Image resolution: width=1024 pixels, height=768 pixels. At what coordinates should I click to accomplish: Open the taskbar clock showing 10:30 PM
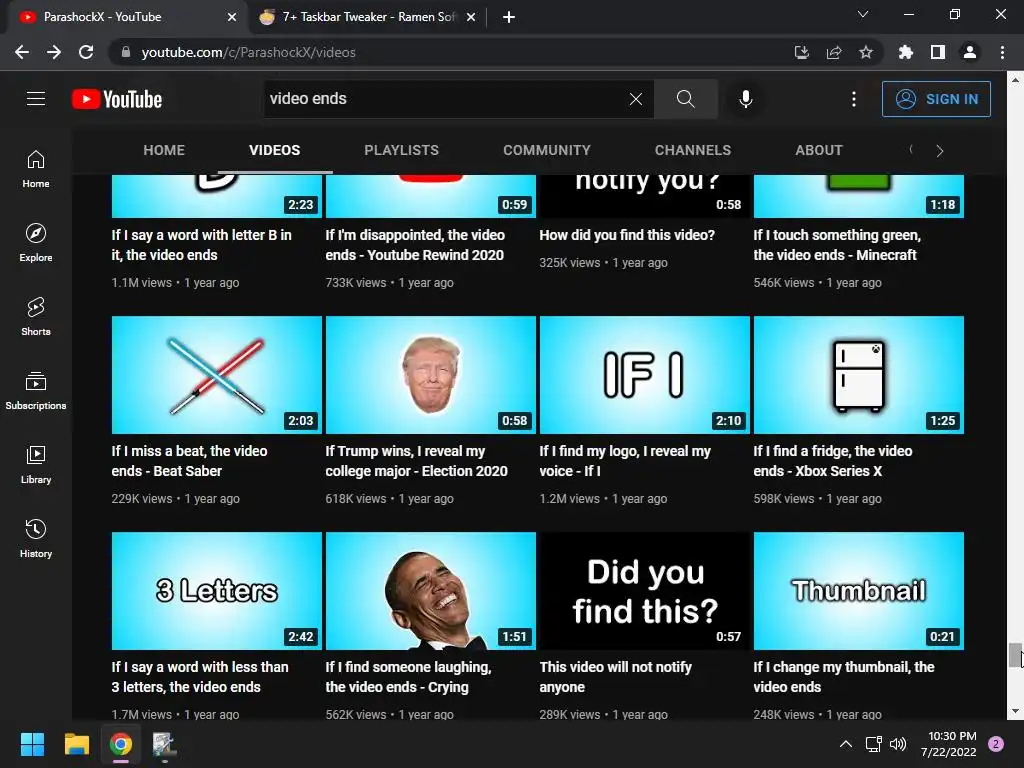(948, 744)
